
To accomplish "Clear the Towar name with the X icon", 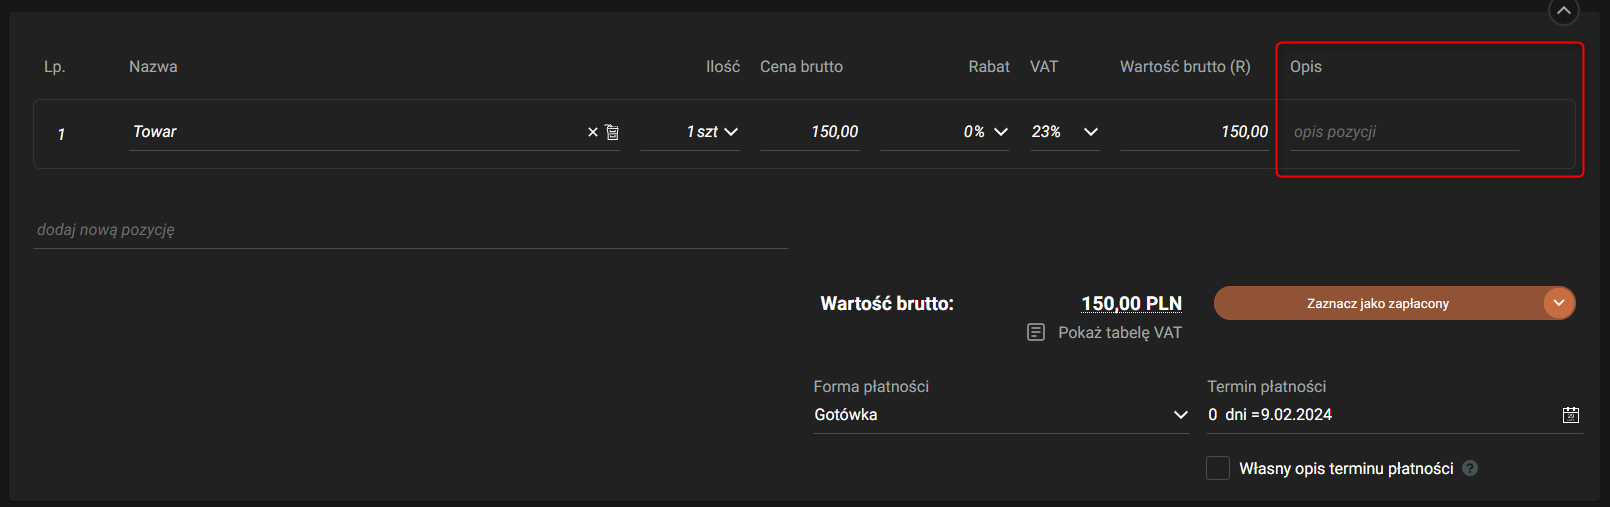I will 592,132.
